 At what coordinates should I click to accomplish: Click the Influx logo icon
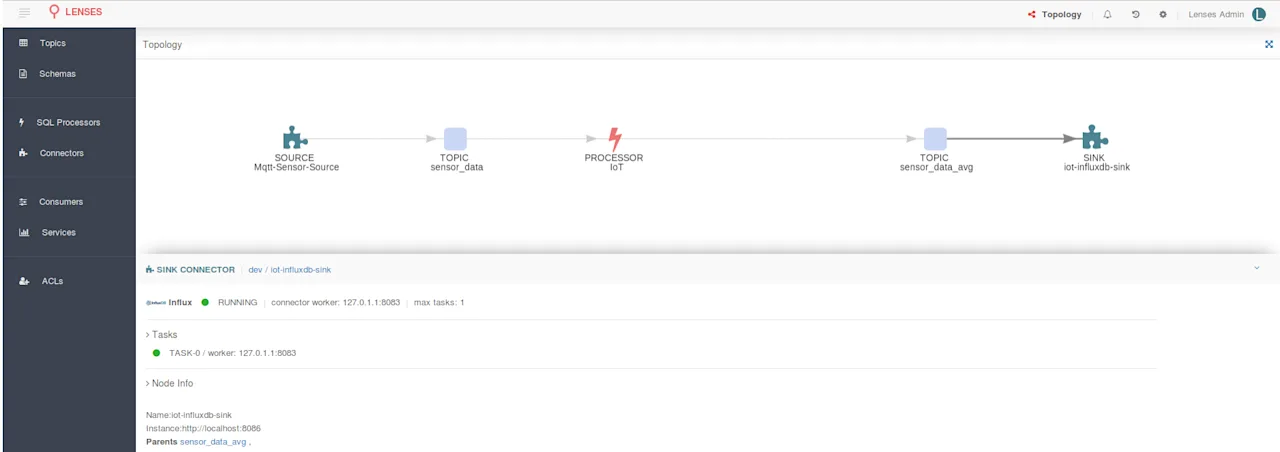[x=154, y=302]
